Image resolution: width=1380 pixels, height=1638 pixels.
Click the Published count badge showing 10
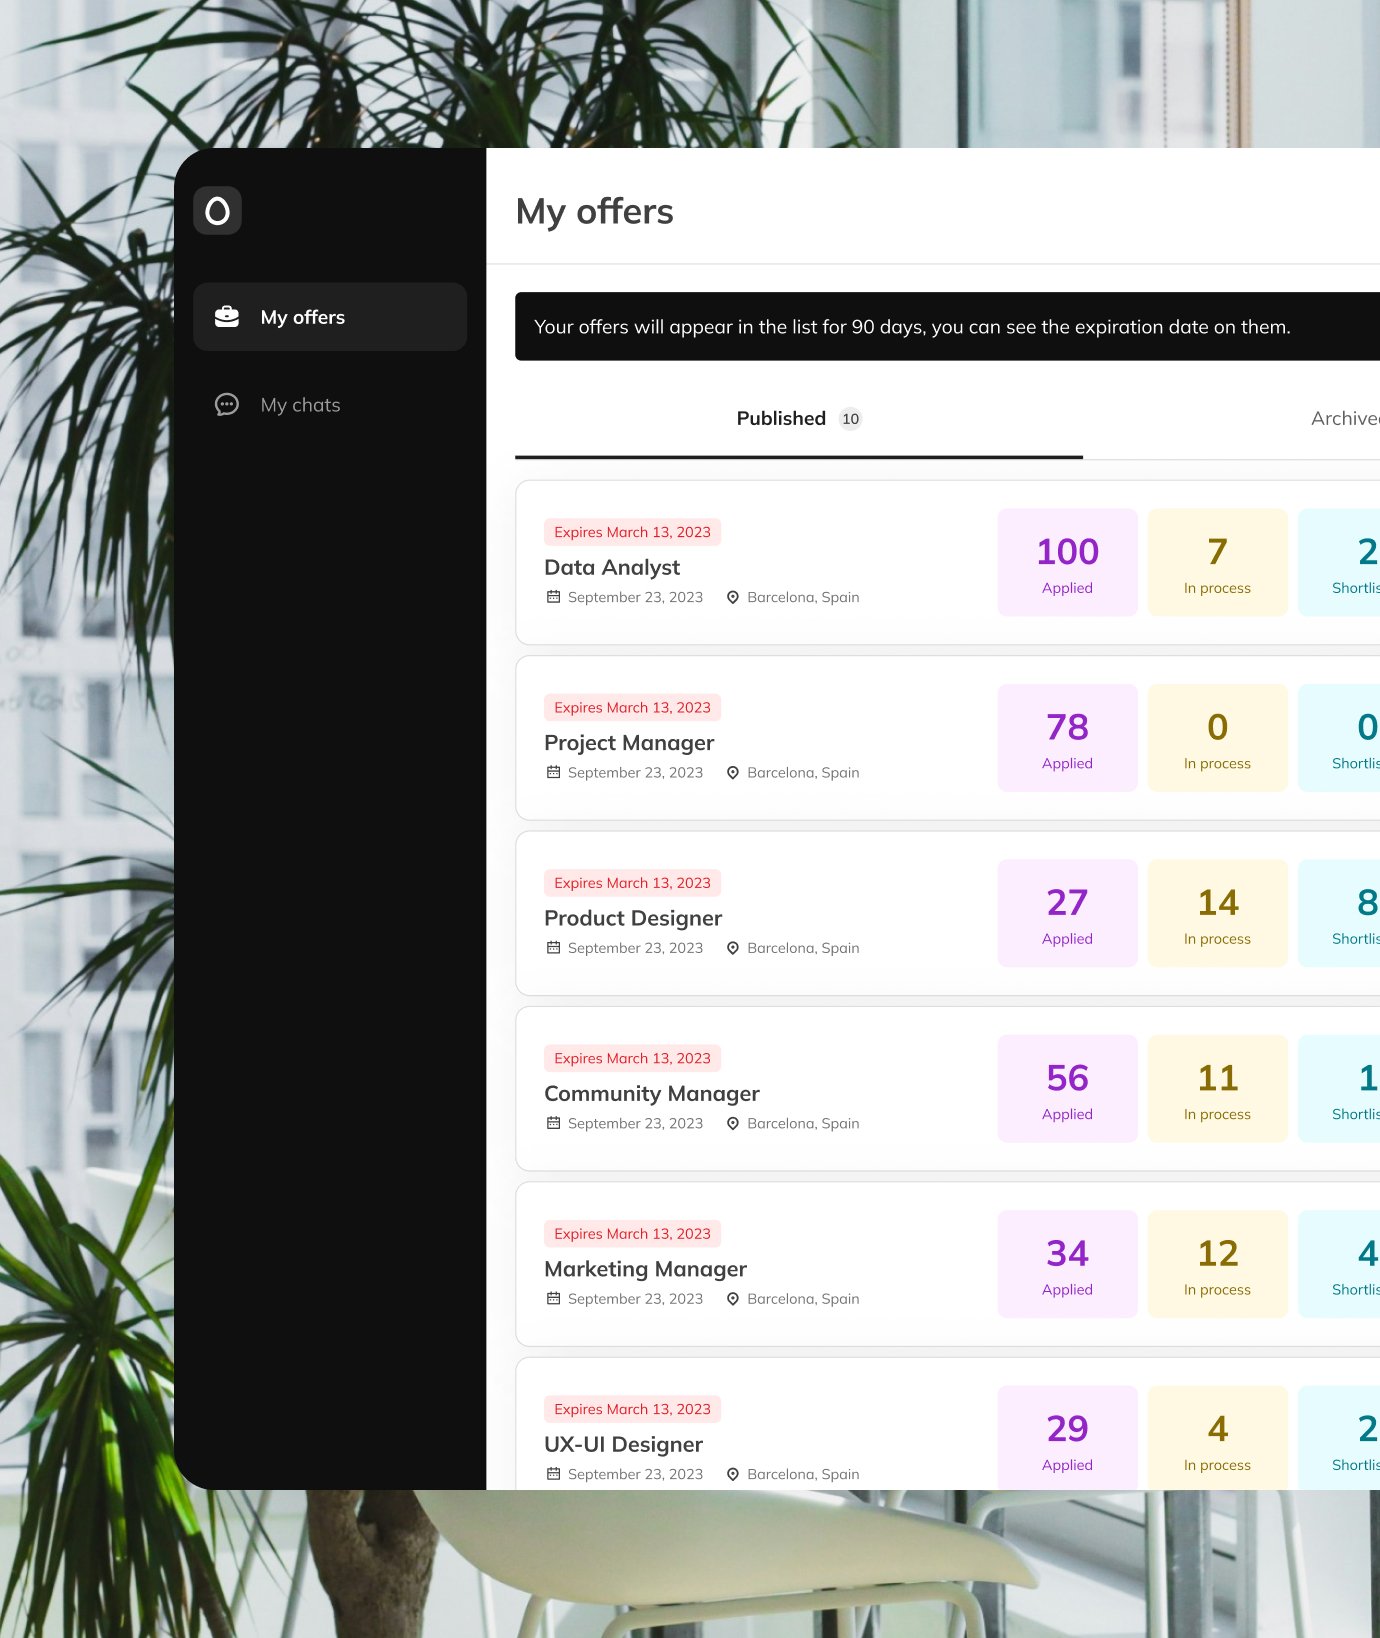tap(850, 419)
